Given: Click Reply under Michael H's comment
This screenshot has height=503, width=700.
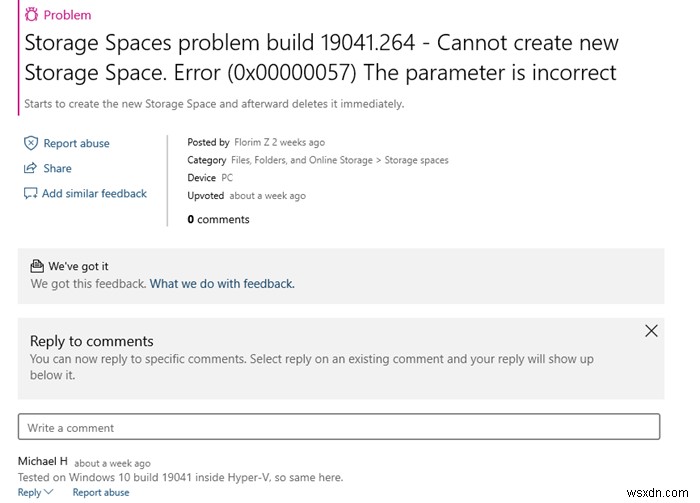Looking at the screenshot, I should tap(30, 492).
